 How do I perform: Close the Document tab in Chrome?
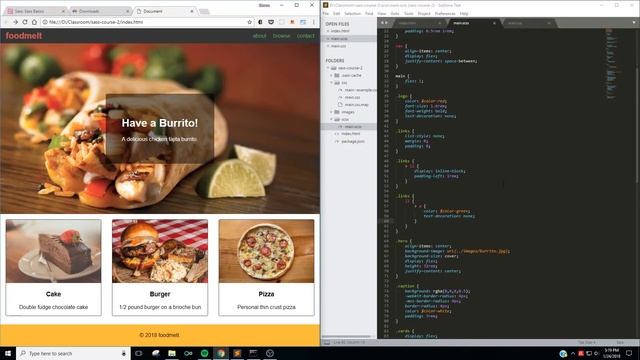coord(192,11)
